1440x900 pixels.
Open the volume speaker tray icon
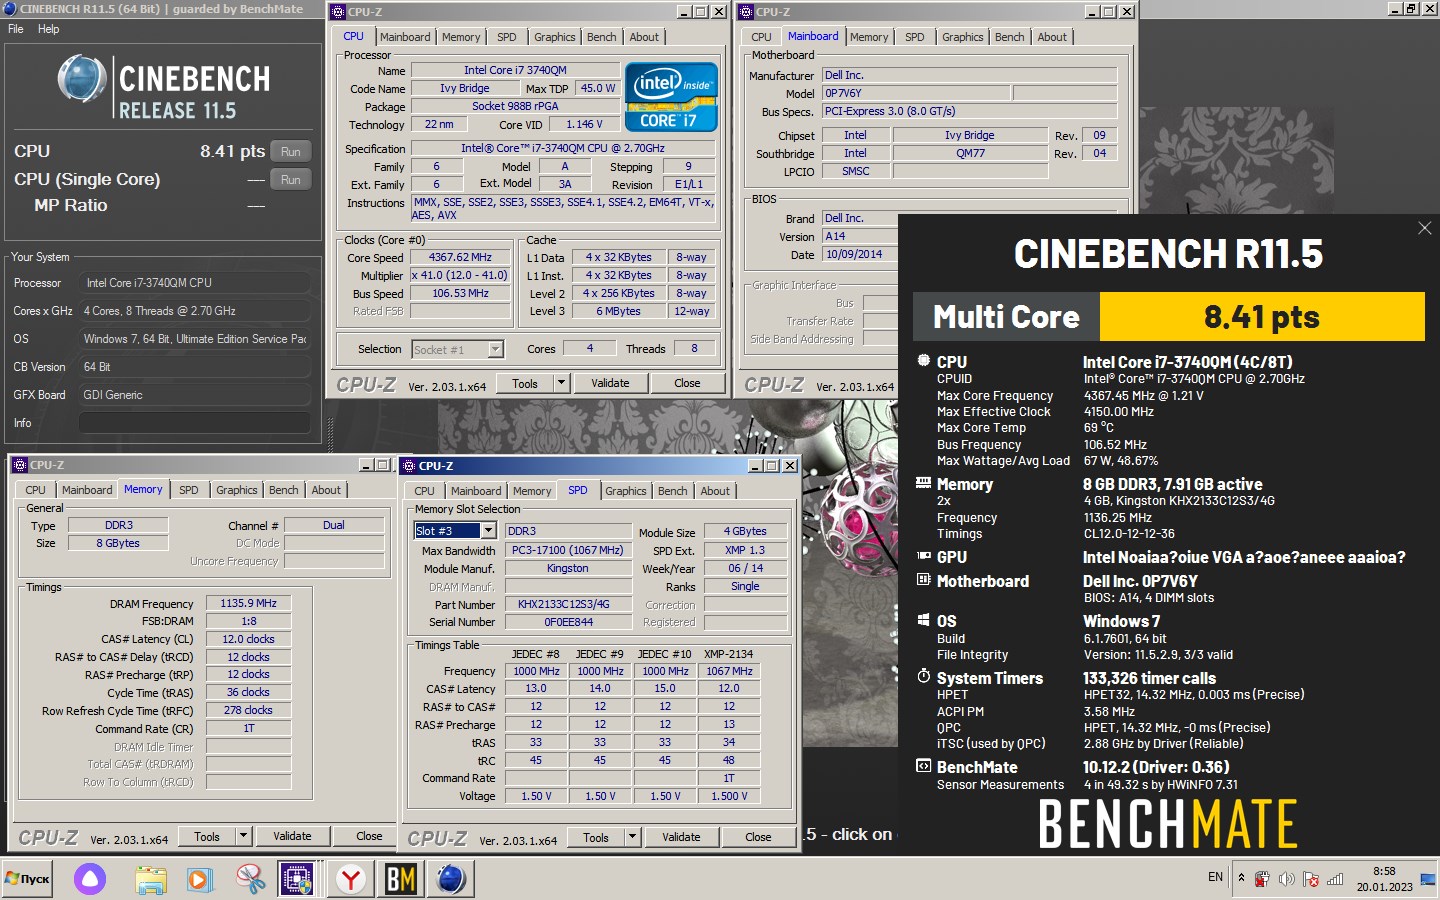click(x=1287, y=879)
